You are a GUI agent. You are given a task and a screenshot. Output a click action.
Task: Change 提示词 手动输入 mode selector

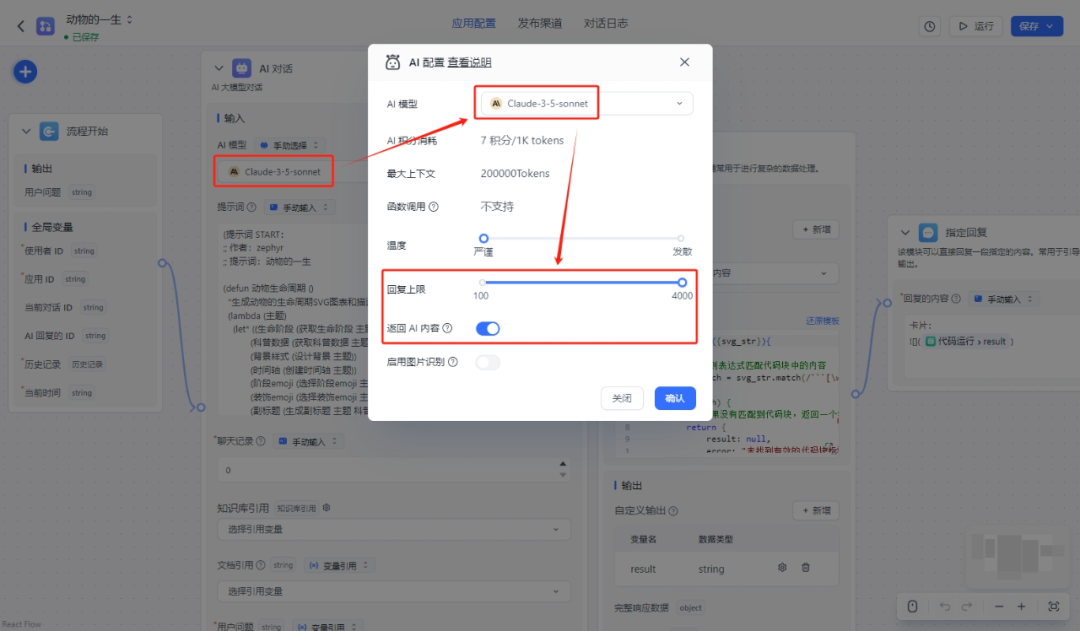tap(298, 207)
